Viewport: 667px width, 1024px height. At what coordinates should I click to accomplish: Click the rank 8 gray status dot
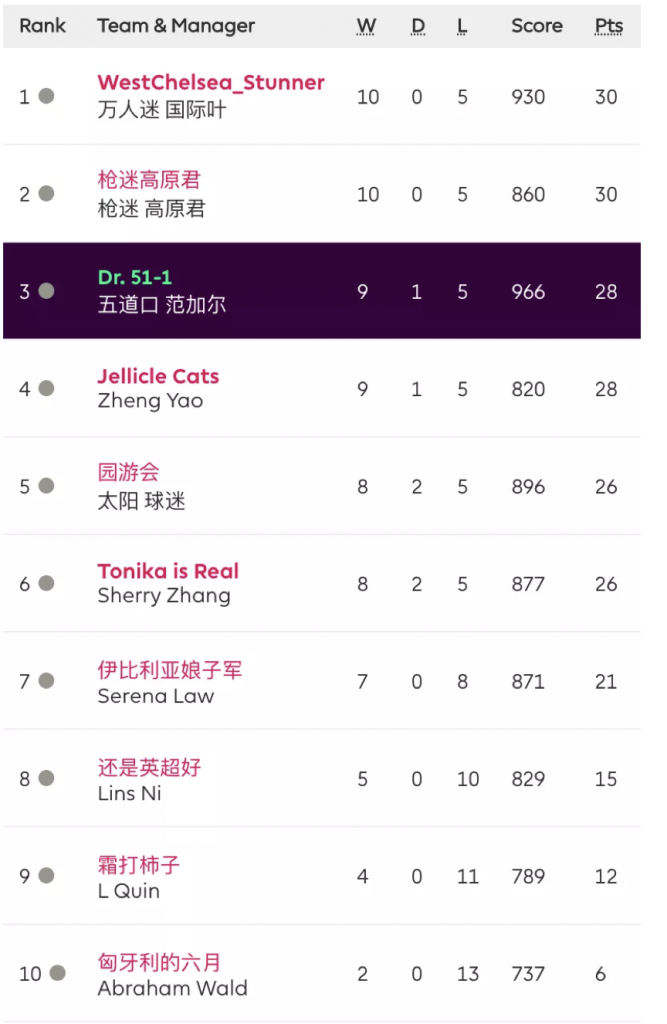(46, 778)
